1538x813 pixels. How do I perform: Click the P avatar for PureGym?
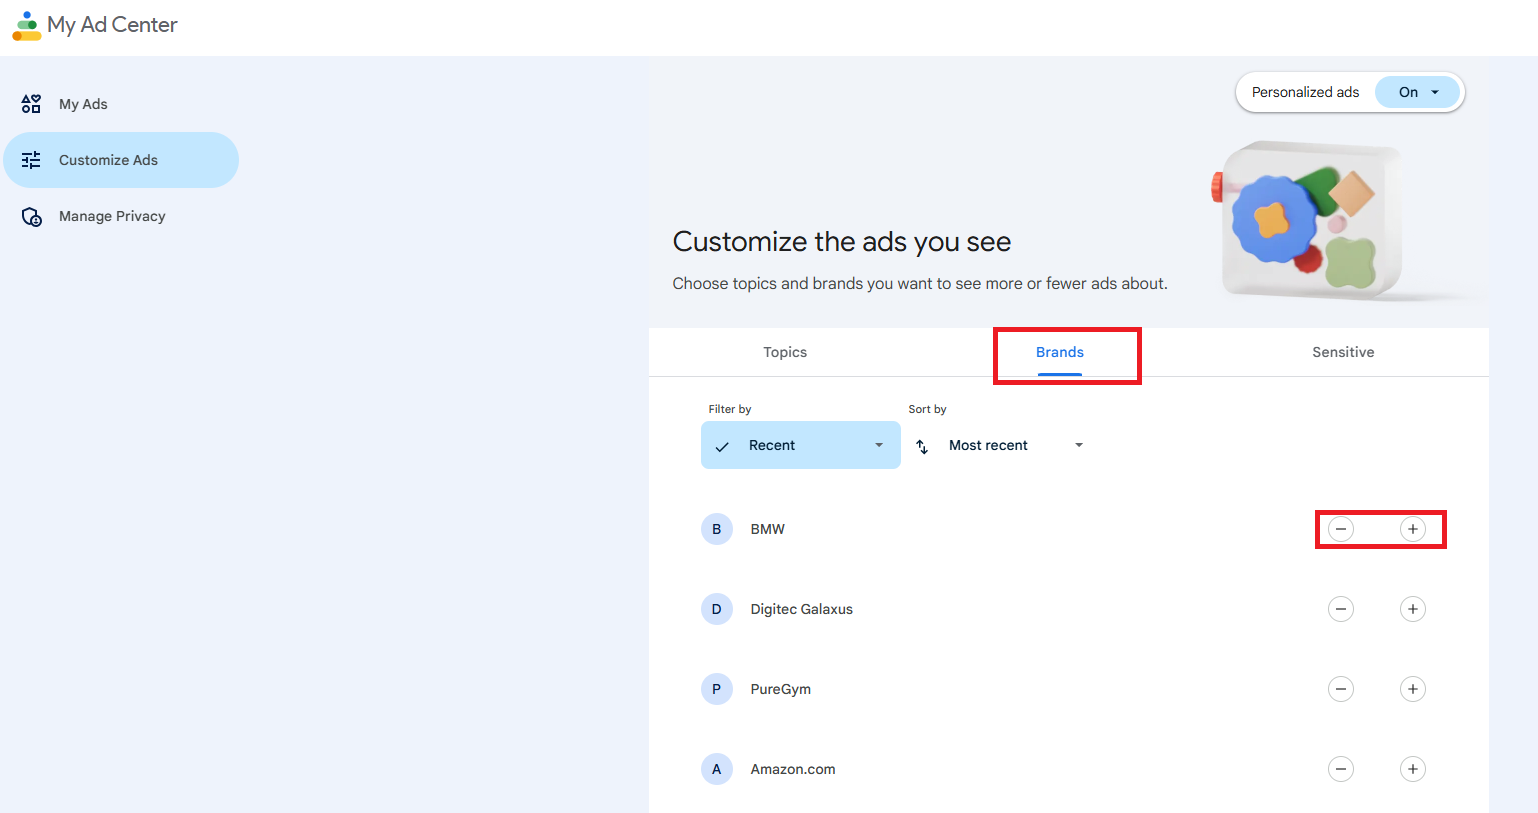coord(717,689)
